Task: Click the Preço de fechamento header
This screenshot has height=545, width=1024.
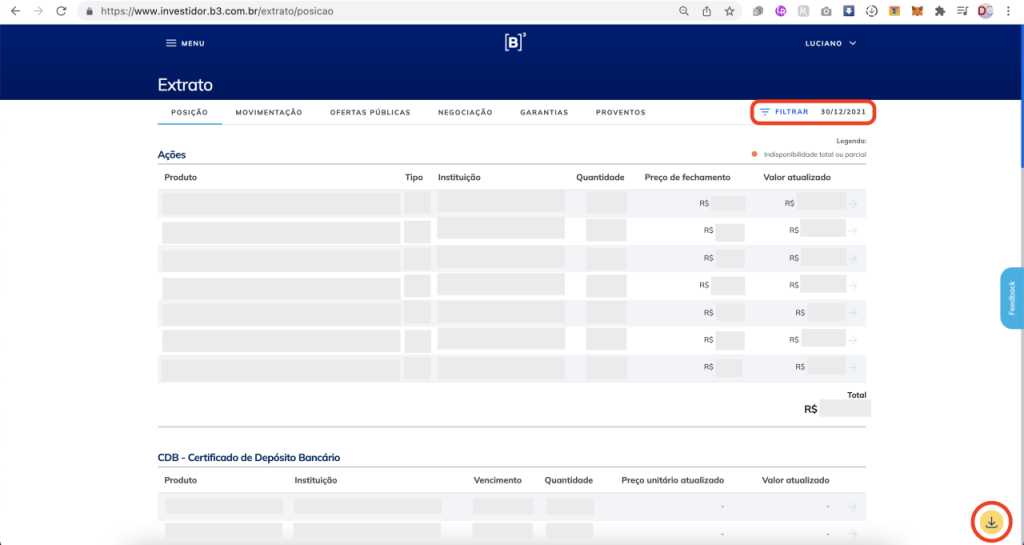Action: tap(687, 178)
